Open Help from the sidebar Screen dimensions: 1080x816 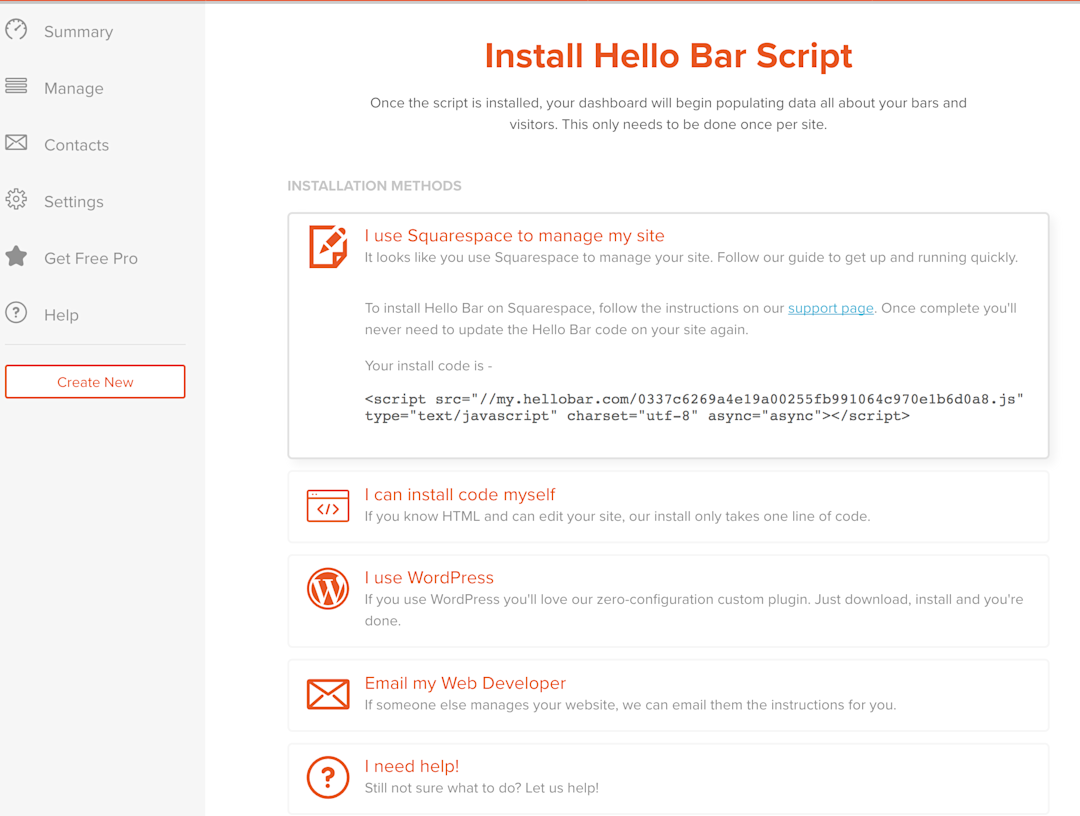61,315
